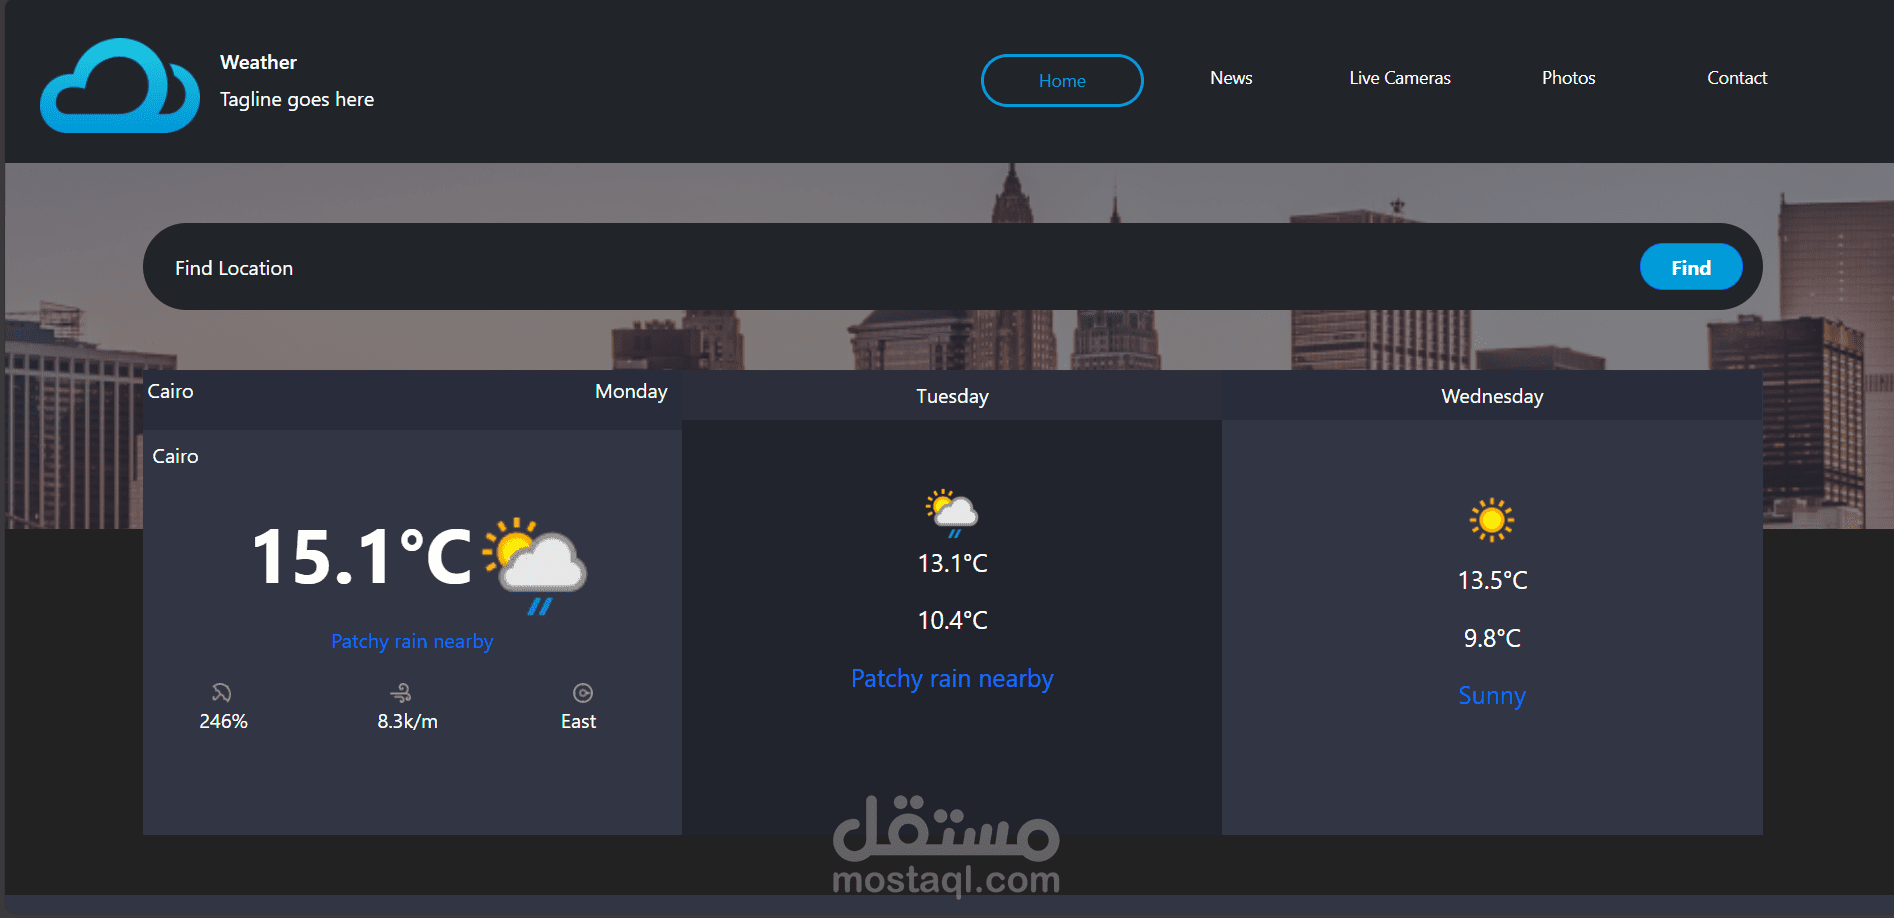The width and height of the screenshot is (1894, 918).
Task: Click the wind speed icon above 8.3k/m
Action: [x=402, y=691]
